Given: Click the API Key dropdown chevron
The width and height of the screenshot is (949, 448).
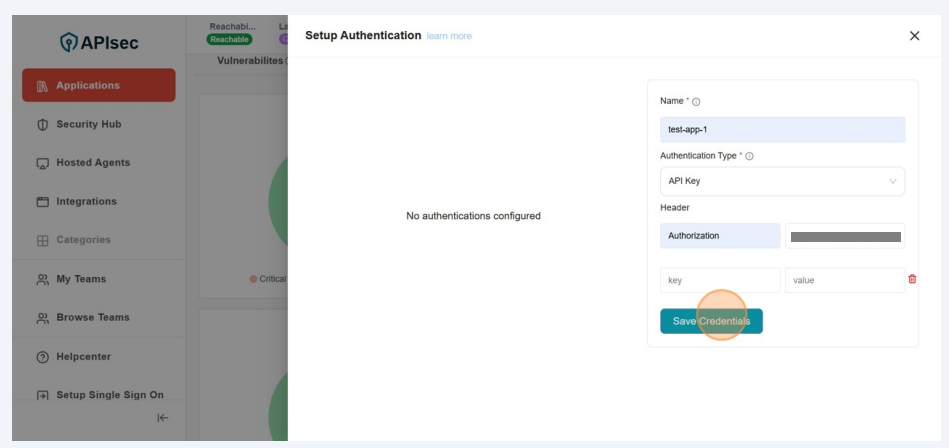Looking at the screenshot, I should 892,181.
